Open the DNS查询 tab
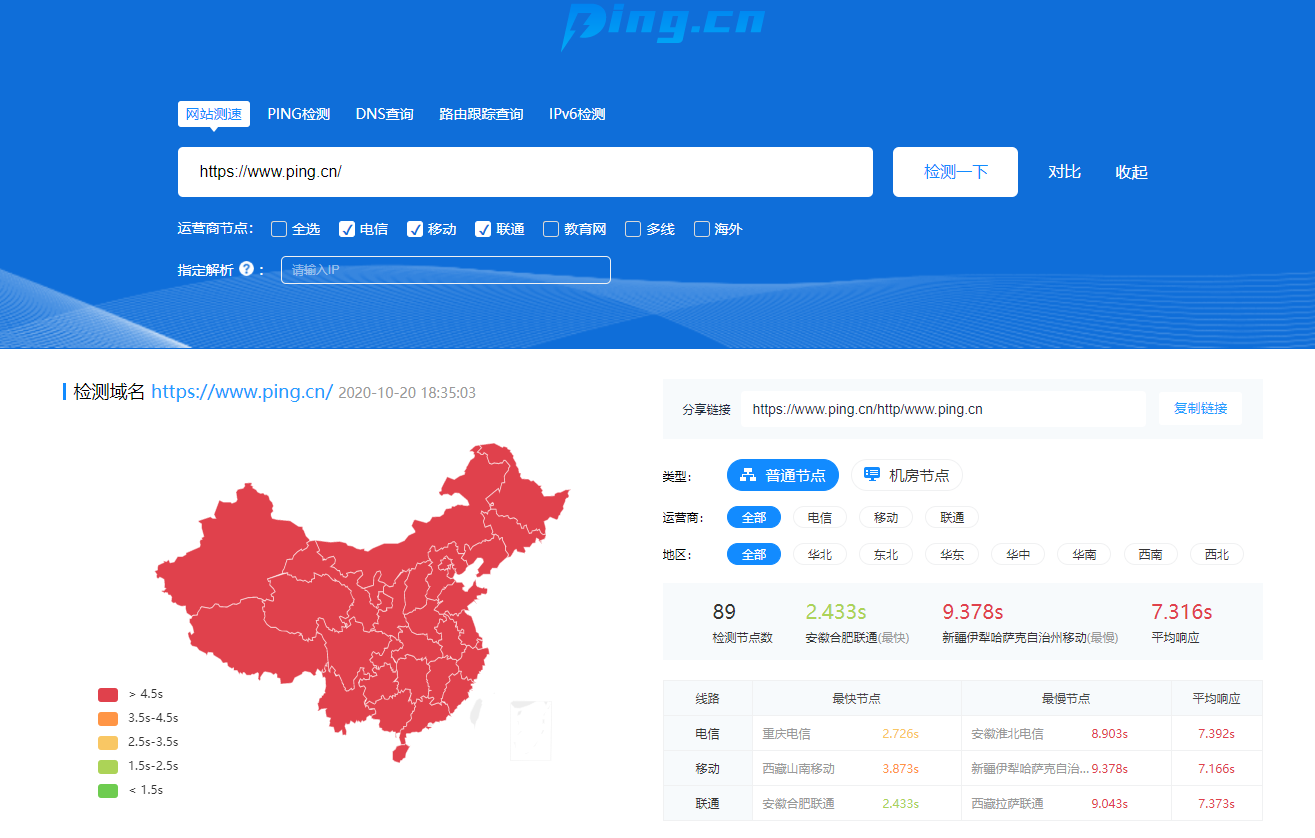The width and height of the screenshot is (1315, 838). pos(384,114)
